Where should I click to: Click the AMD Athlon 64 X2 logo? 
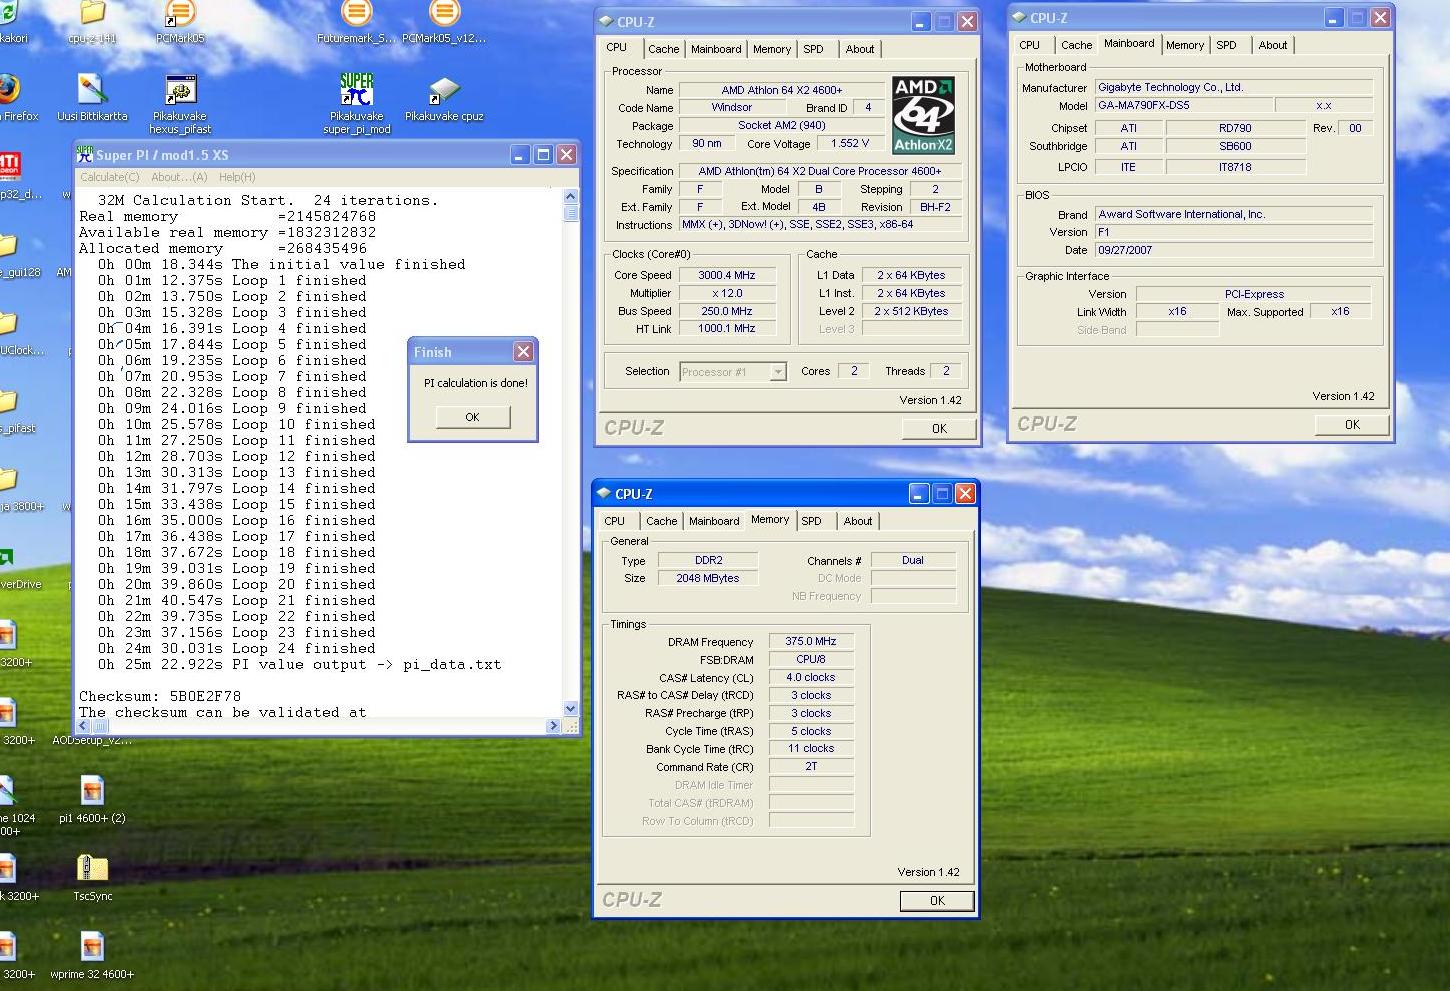pos(923,115)
